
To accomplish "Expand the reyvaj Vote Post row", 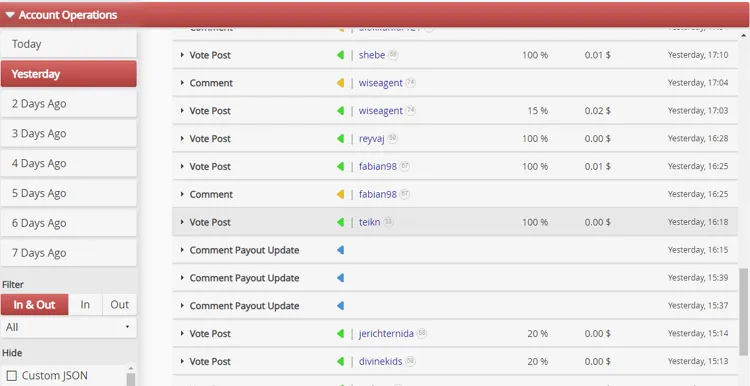I will pyautogui.click(x=182, y=138).
